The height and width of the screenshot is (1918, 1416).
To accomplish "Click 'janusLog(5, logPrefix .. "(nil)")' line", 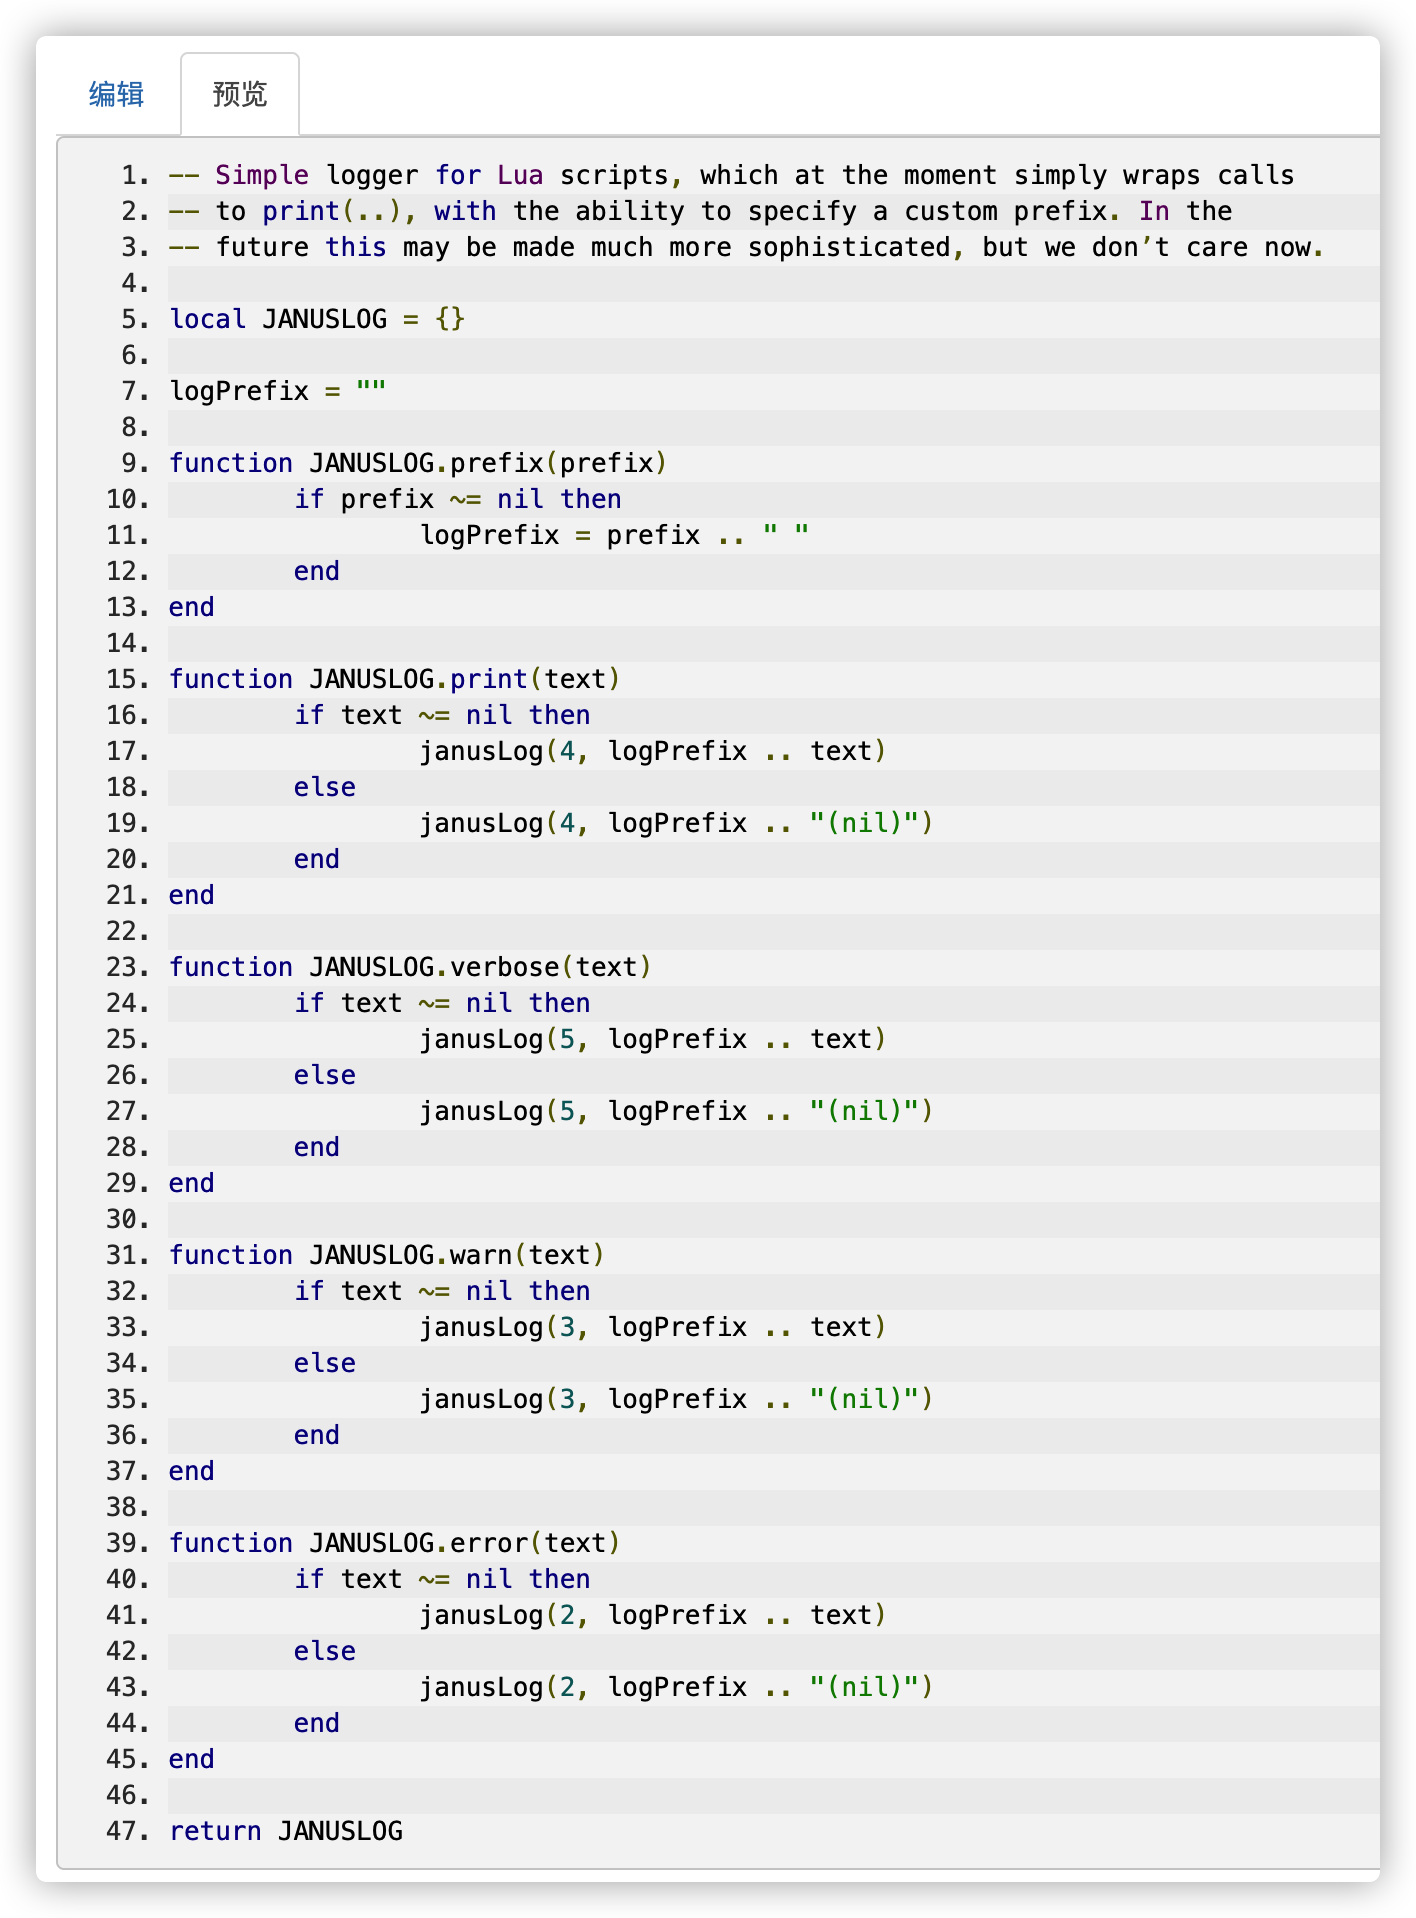I will (x=676, y=1111).
